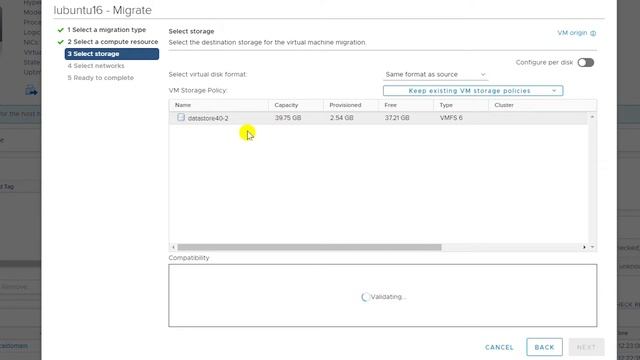The height and width of the screenshot is (360, 640).
Task: Click the horizontal scrollbar right arrow
Action: click(584, 247)
